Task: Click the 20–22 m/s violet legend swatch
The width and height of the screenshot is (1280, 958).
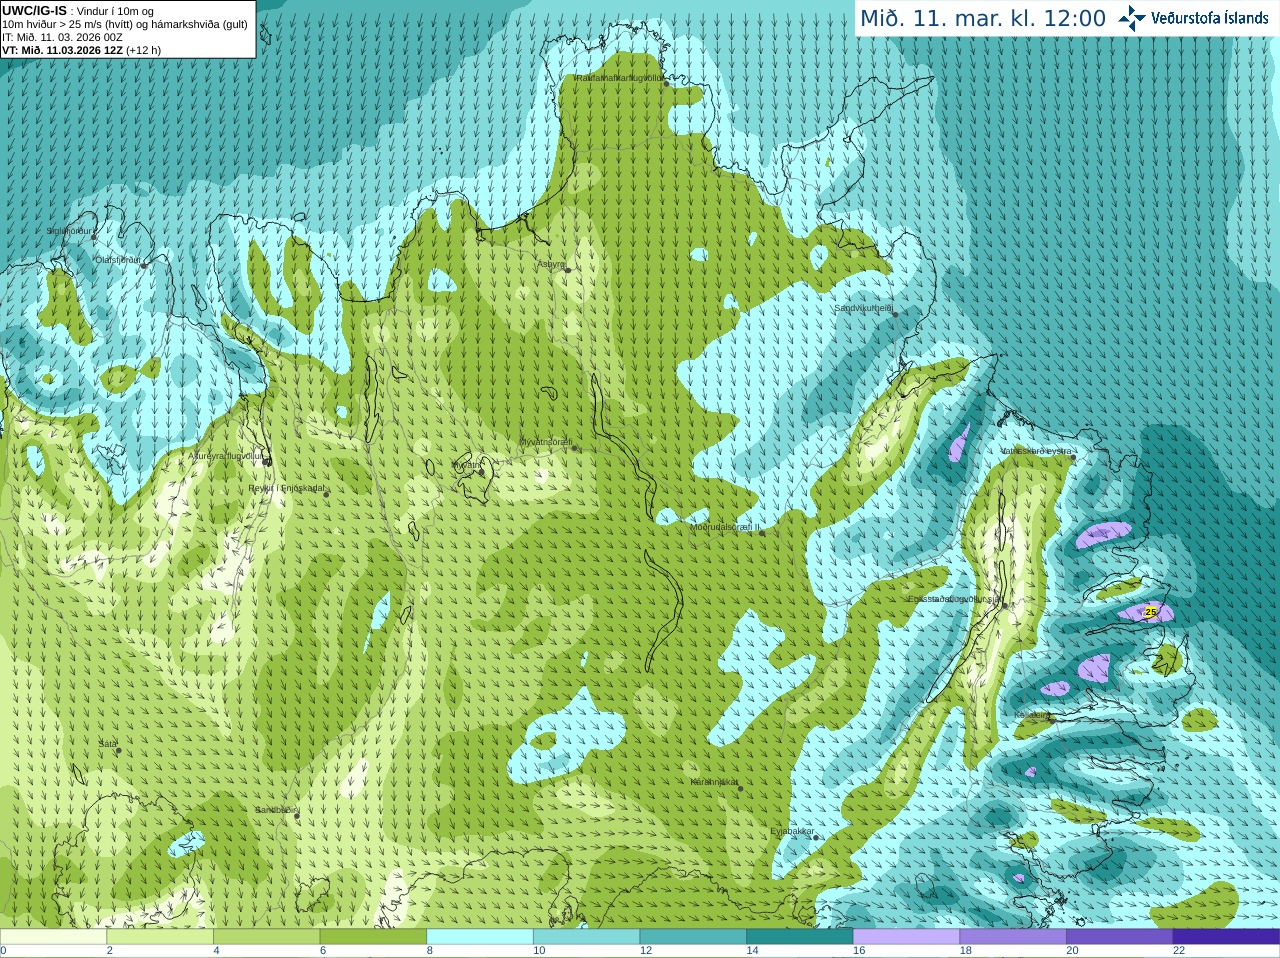Action: click(1120, 937)
